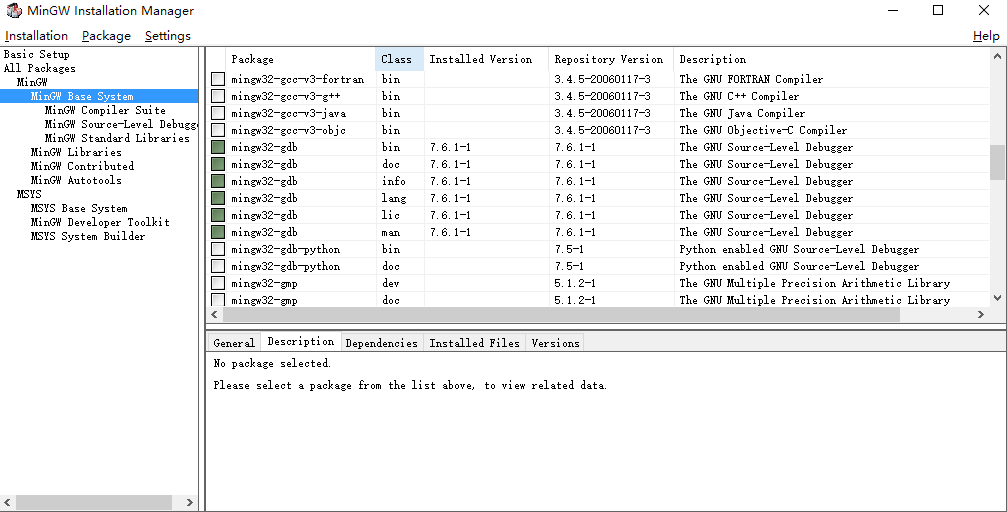This screenshot has height=512, width=1007.
Task: Select MinGW Libraries tree item
Action: tap(76, 152)
